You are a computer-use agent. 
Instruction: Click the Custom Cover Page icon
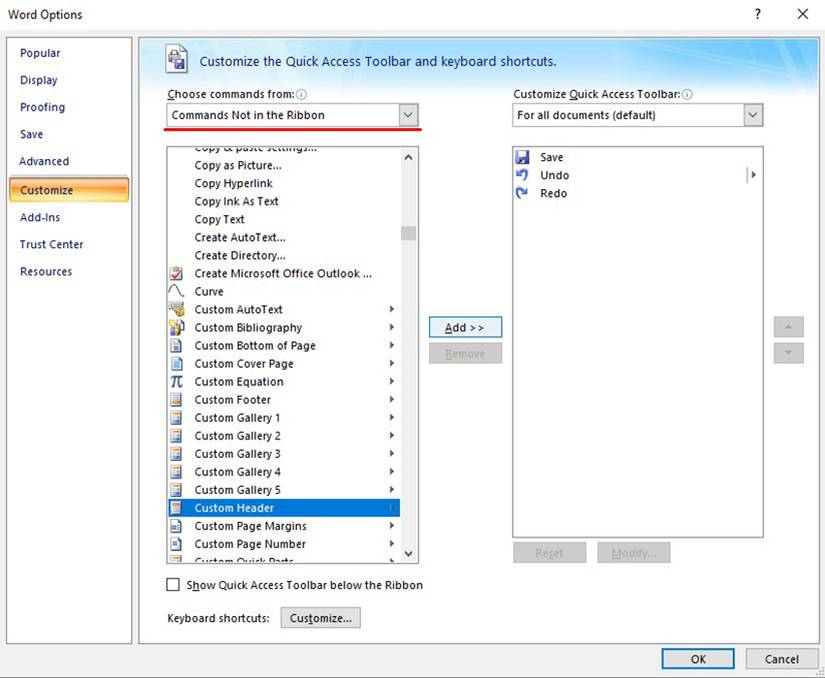point(176,363)
